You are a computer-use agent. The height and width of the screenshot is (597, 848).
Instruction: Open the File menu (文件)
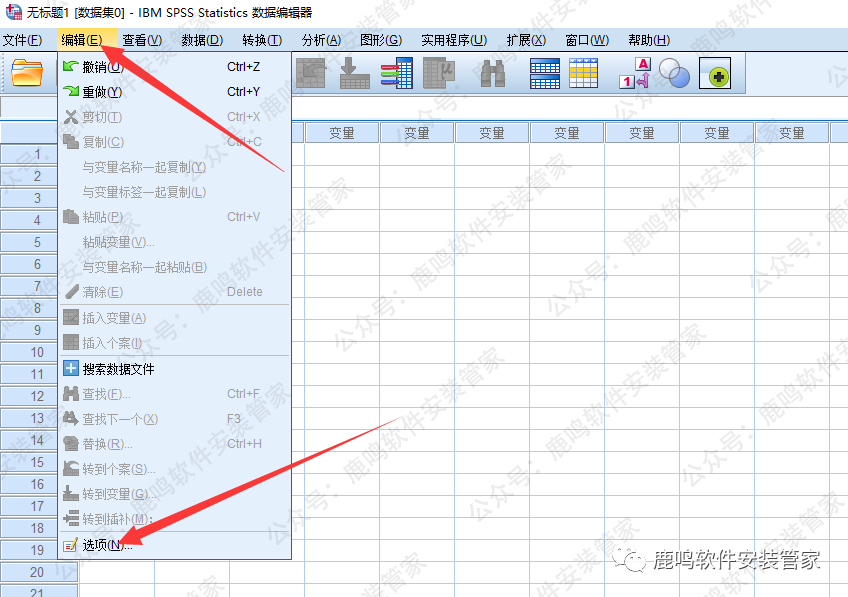point(22,40)
